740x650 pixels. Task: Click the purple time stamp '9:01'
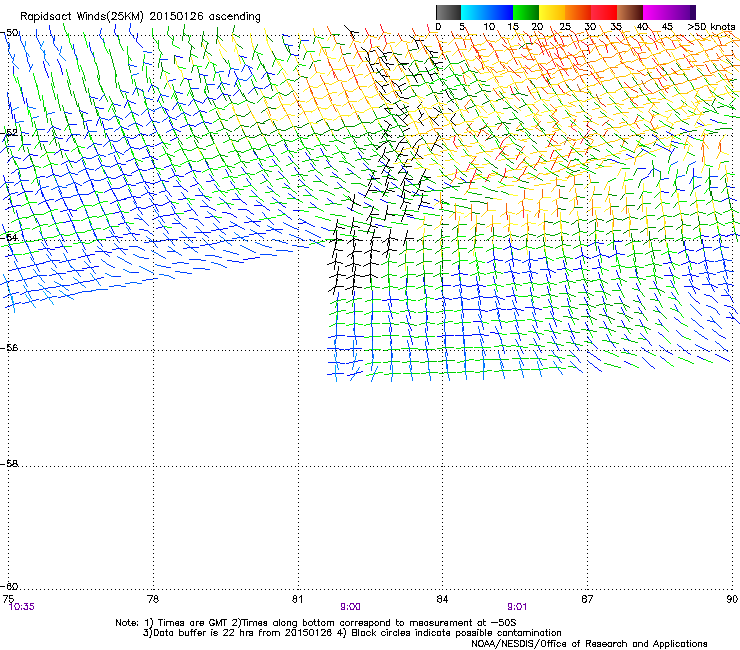[517, 607]
